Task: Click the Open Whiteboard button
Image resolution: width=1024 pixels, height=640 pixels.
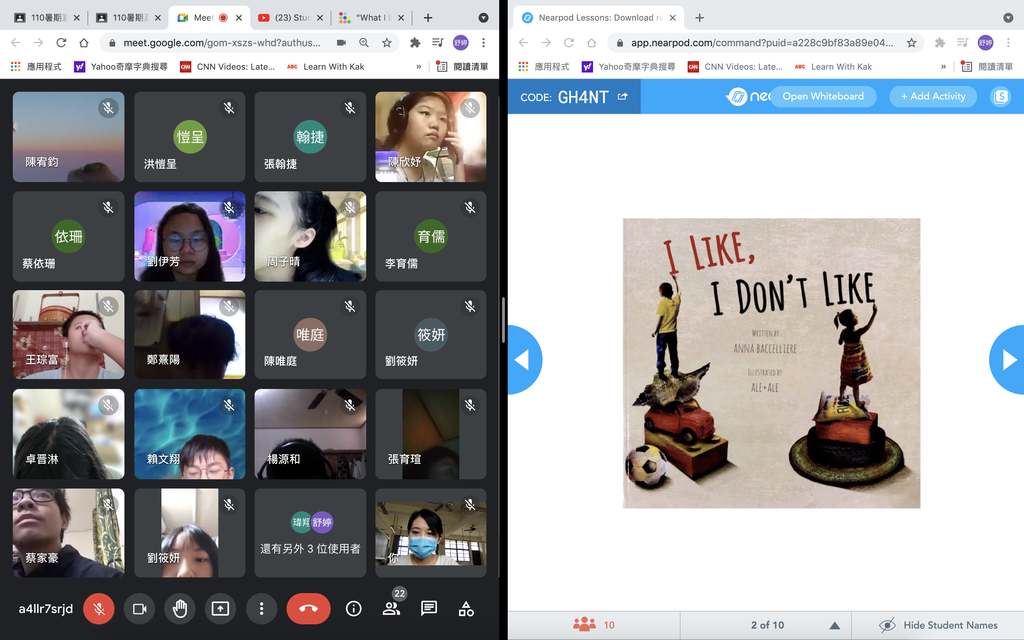Action: [x=823, y=97]
